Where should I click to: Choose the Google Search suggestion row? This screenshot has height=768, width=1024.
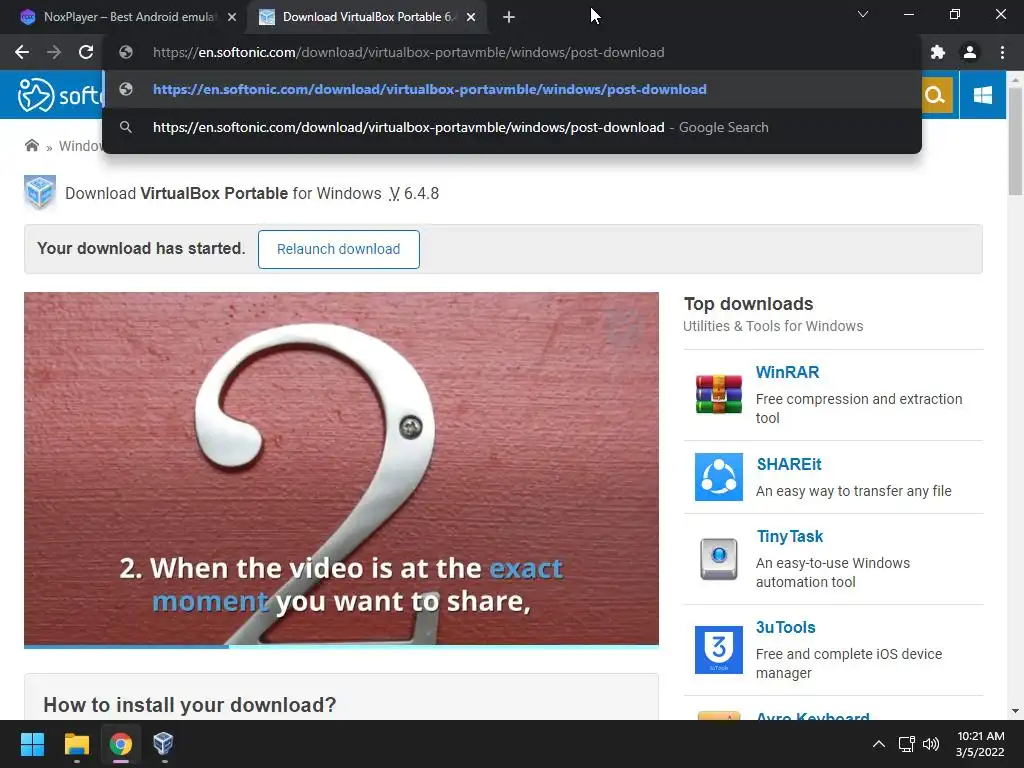(512, 127)
